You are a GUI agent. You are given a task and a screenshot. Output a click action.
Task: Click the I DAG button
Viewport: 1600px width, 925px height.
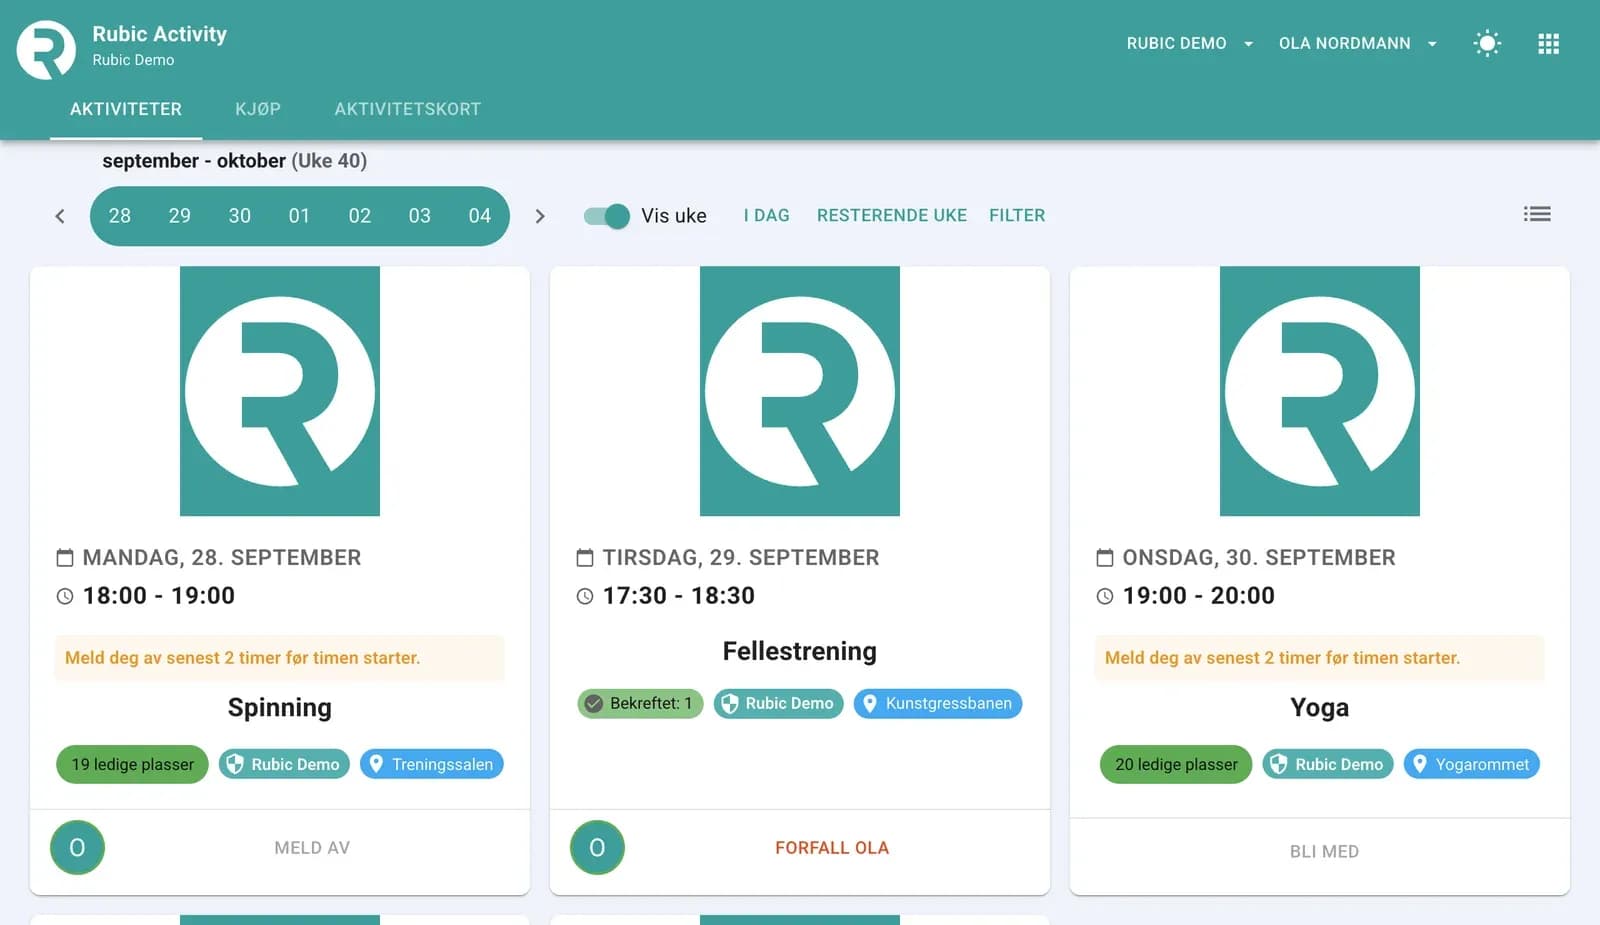[x=767, y=215]
